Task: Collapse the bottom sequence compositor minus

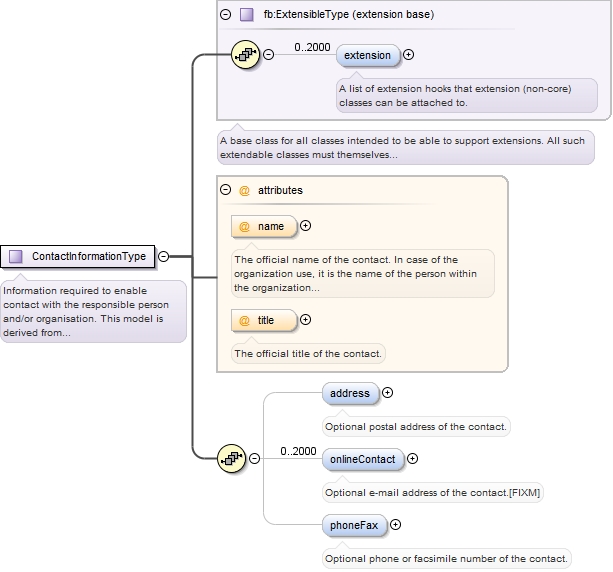Action: (x=255, y=458)
